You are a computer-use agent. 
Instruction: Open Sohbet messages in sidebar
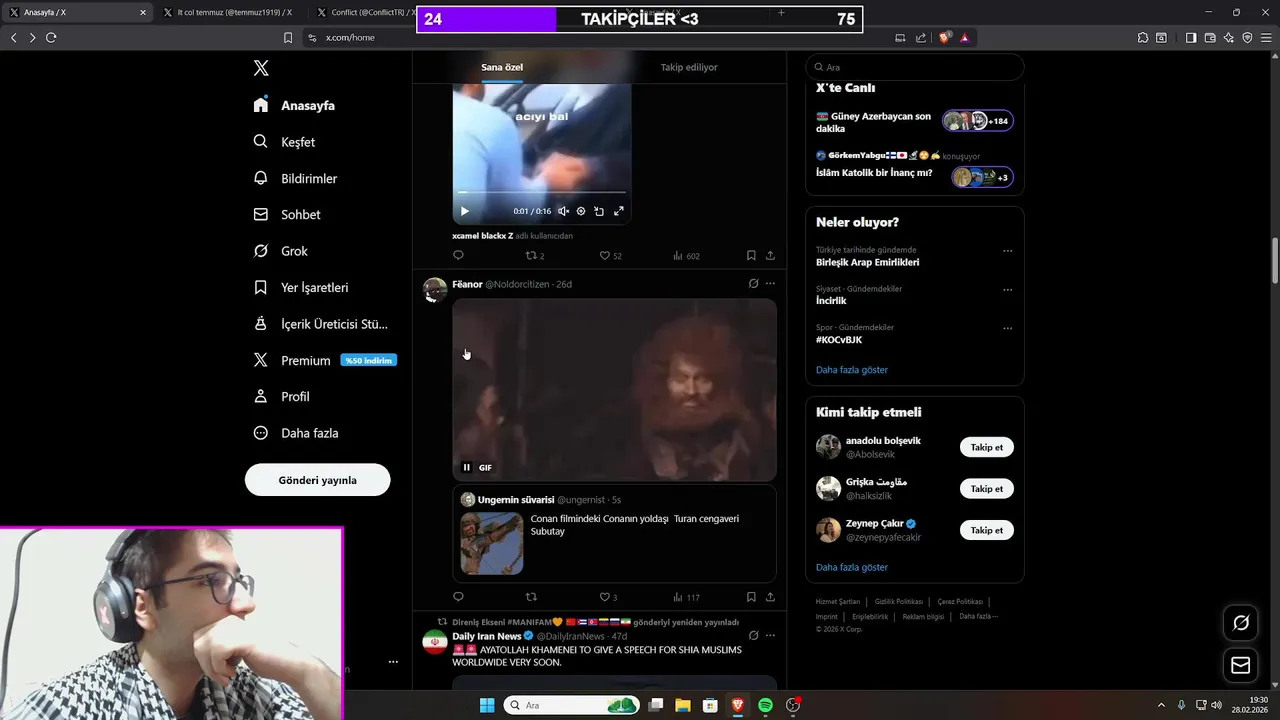point(288,214)
